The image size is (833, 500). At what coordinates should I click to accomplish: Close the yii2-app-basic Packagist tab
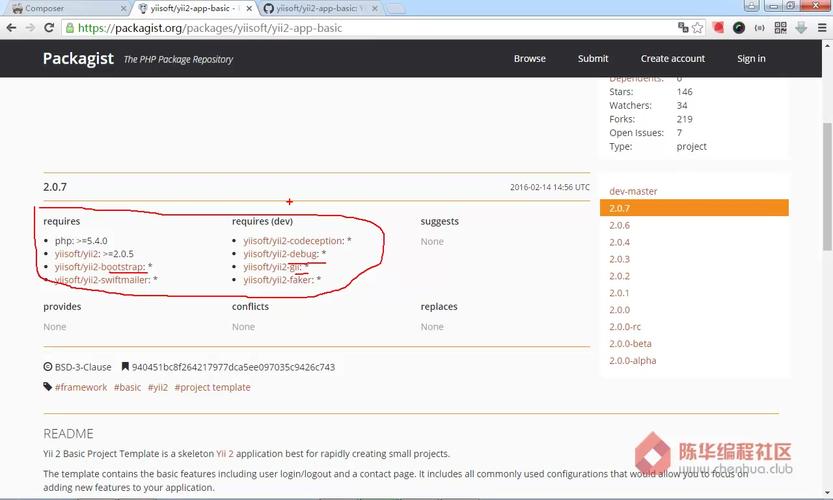(x=249, y=9)
